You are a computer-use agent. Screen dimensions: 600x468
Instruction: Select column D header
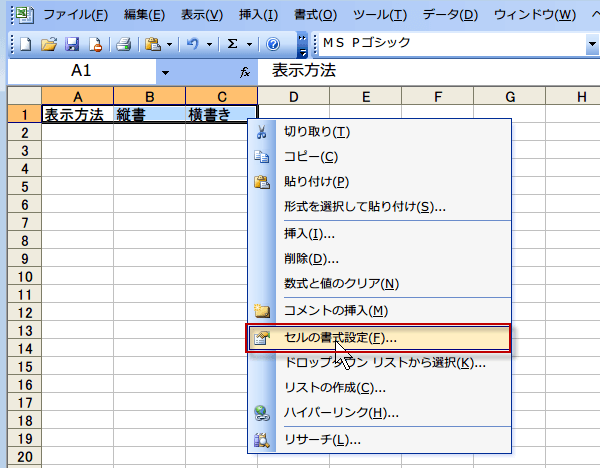click(293, 96)
